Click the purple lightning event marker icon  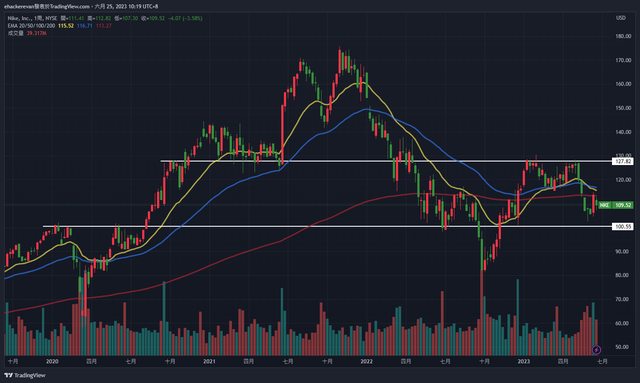click(x=596, y=350)
